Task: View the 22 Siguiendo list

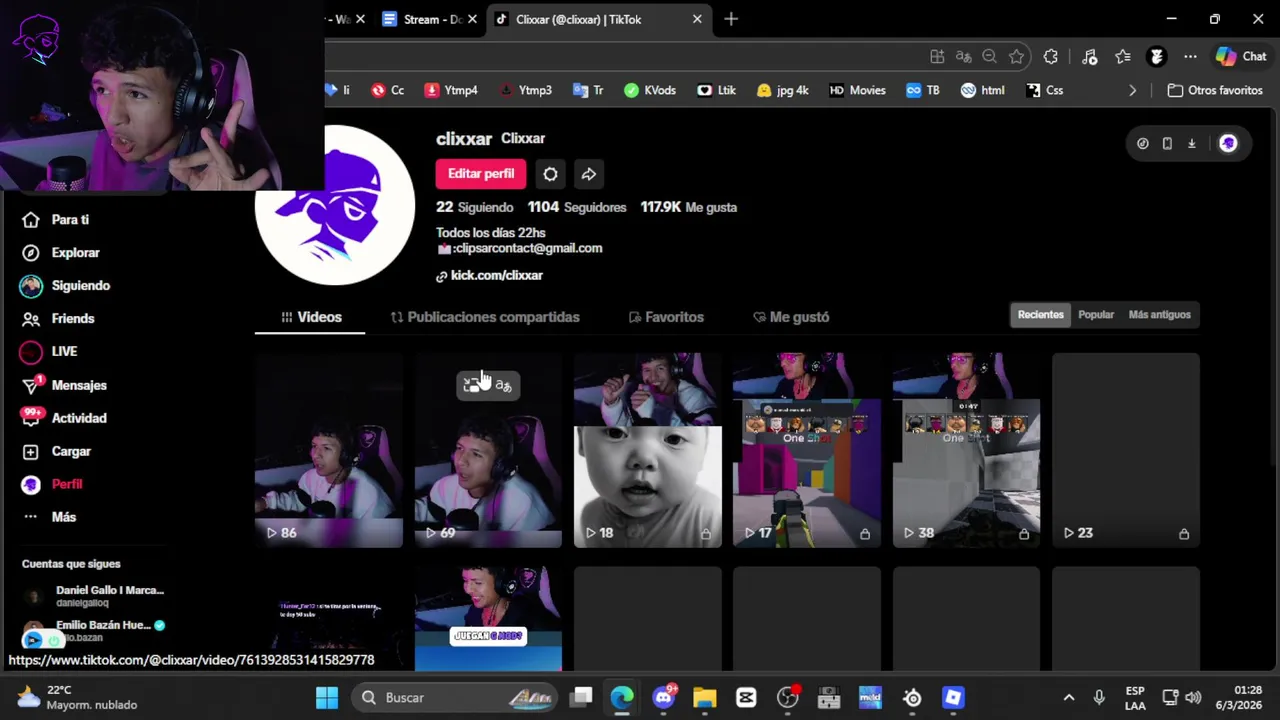Action: [474, 207]
